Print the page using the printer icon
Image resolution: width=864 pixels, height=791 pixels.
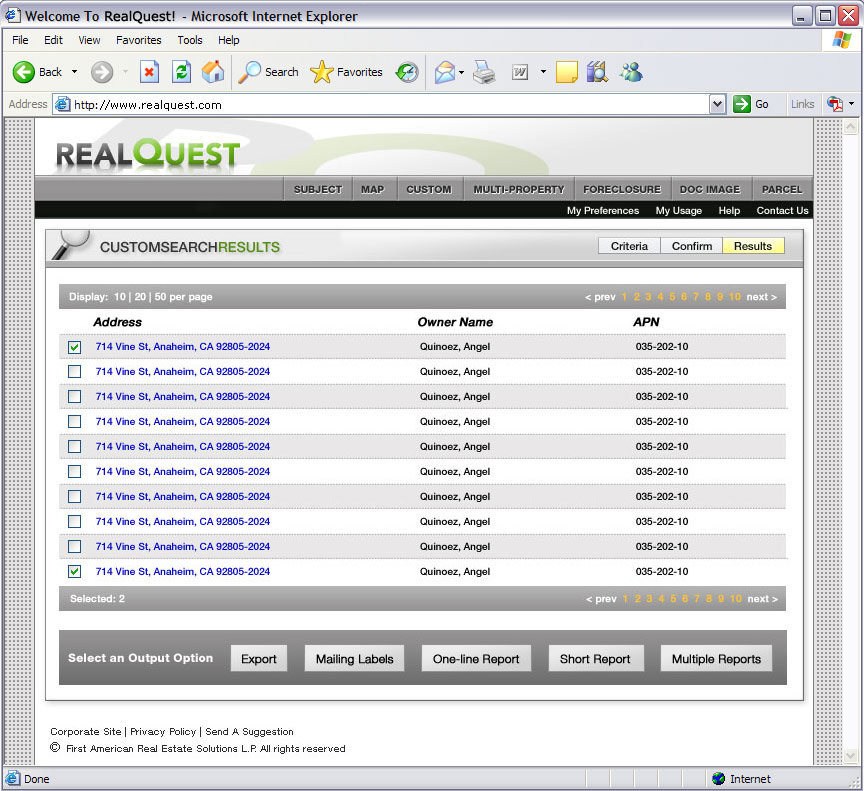[484, 72]
